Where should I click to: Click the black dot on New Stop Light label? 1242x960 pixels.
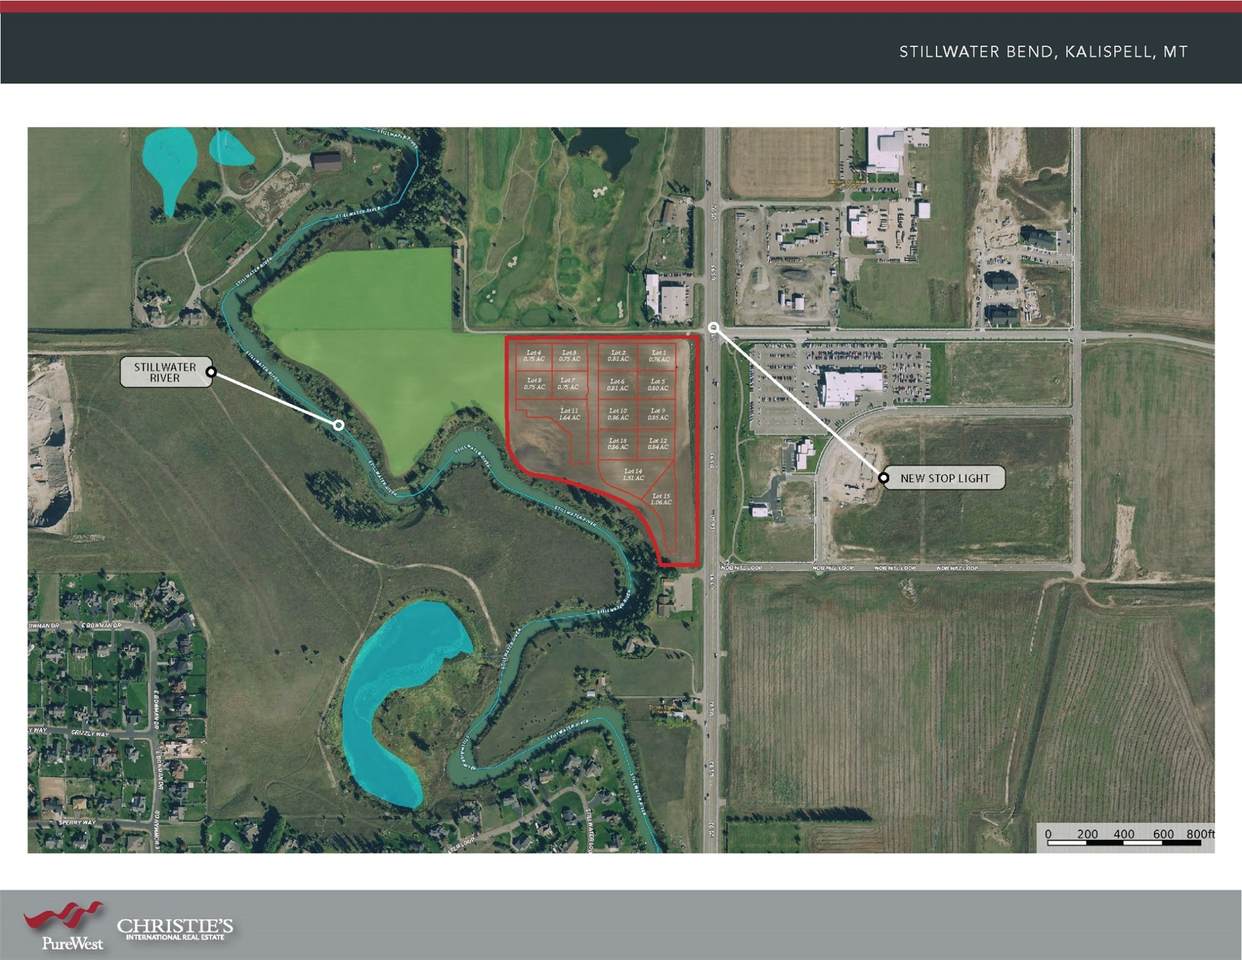click(884, 478)
